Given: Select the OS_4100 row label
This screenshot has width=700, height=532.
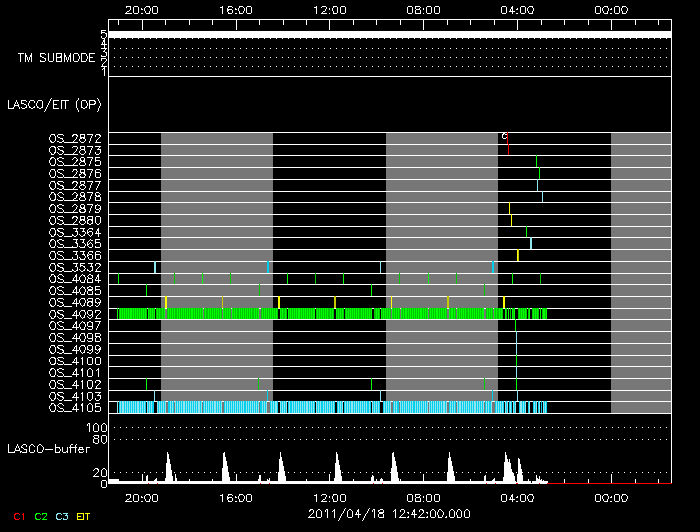Looking at the screenshot, I should coord(75,361).
